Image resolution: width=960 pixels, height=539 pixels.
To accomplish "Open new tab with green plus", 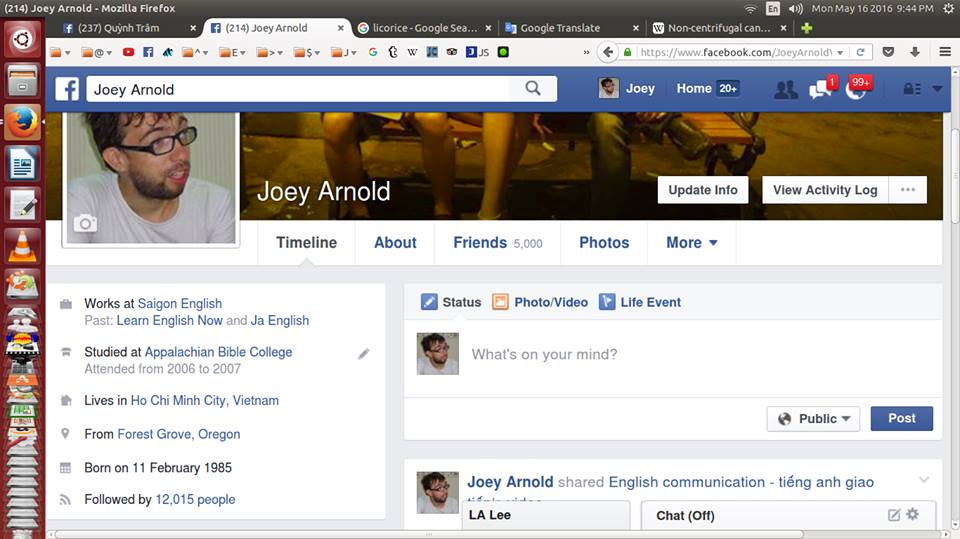I will pyautogui.click(x=807, y=28).
